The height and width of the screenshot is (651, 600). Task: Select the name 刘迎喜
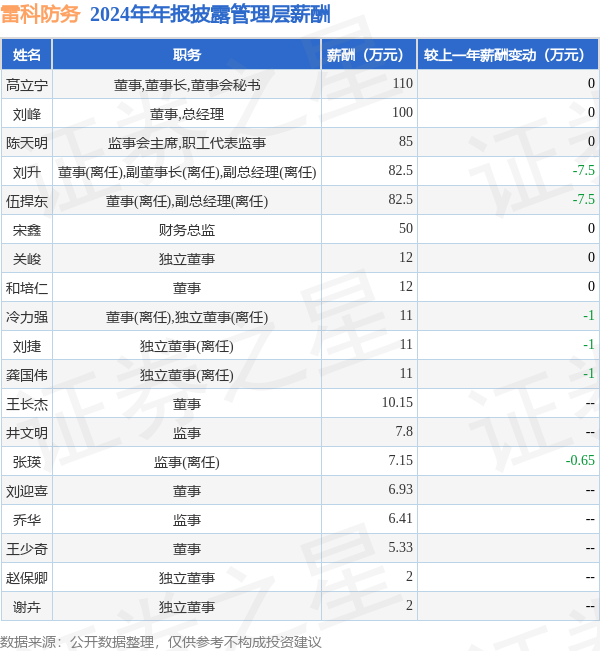[x=27, y=491]
